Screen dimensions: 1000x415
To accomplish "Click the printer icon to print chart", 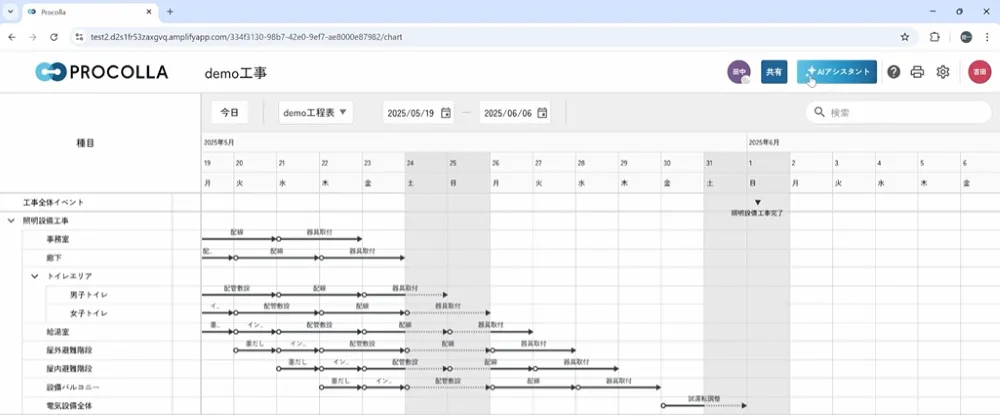I will tap(917, 72).
